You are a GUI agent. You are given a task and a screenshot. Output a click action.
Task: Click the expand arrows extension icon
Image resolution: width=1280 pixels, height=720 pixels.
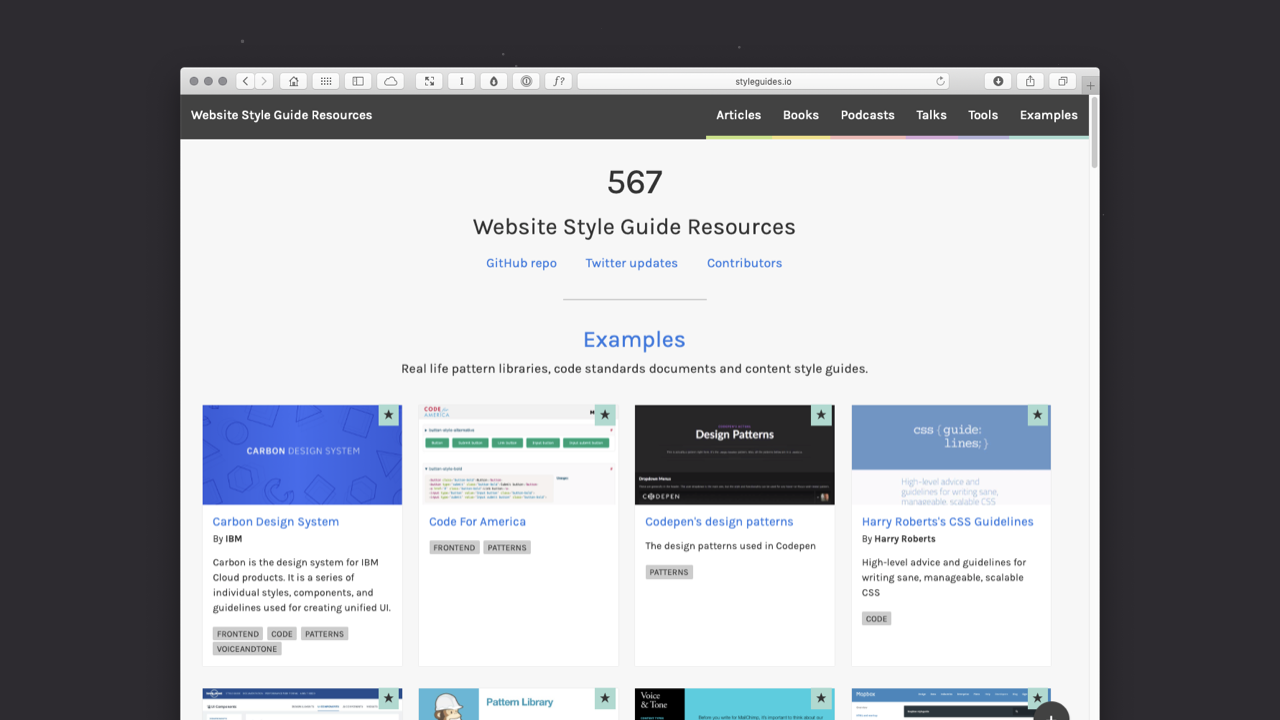point(429,81)
